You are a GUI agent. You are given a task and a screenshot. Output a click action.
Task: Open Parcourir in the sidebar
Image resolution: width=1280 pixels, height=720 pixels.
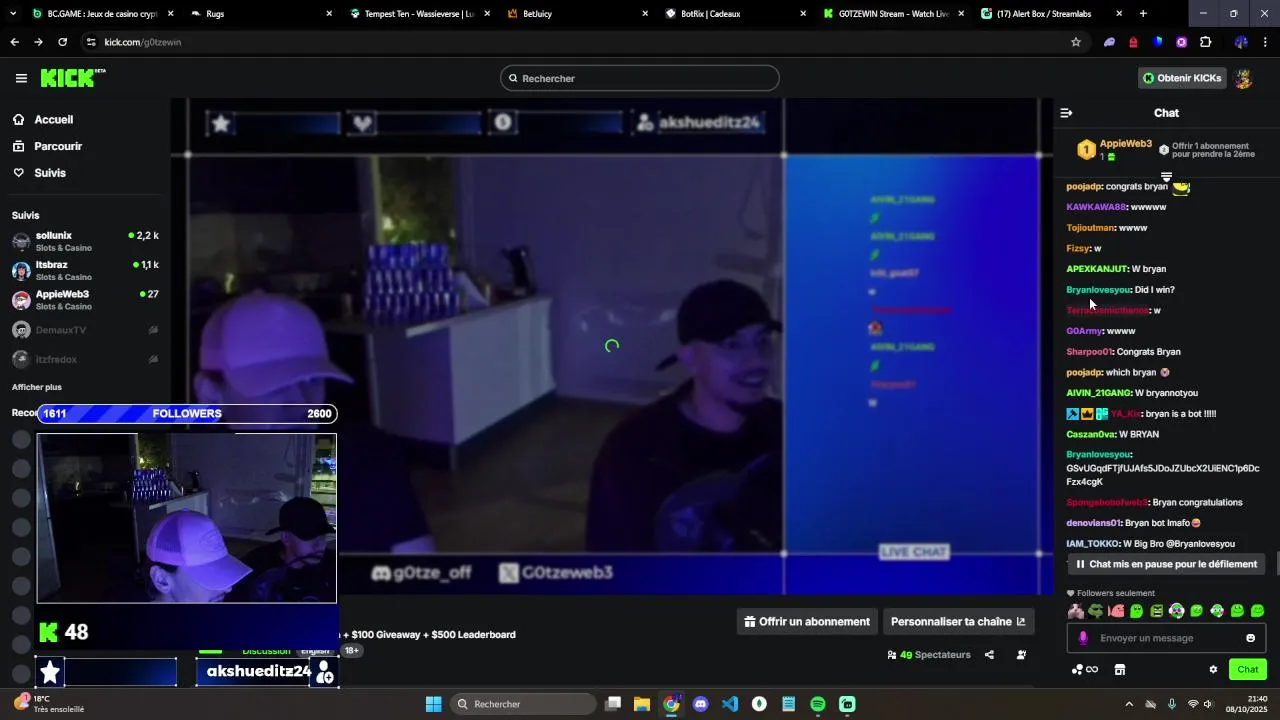click(58, 146)
